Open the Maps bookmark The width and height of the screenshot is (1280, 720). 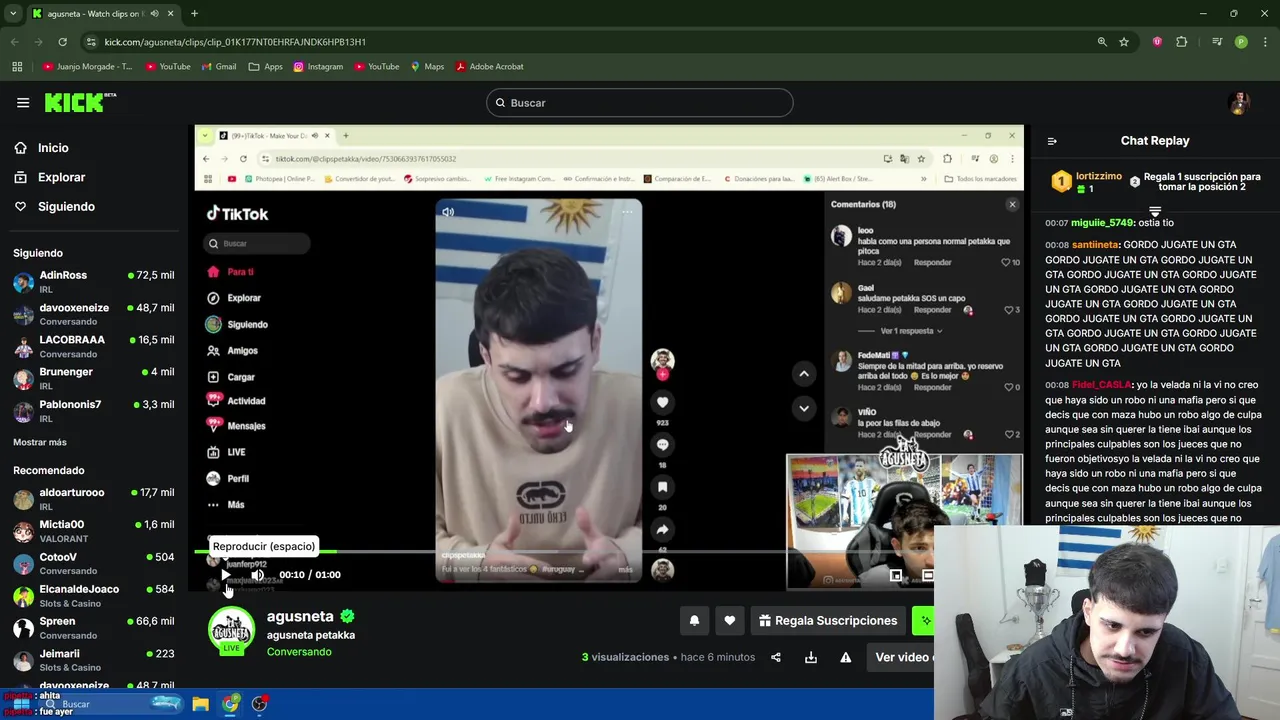[427, 67]
